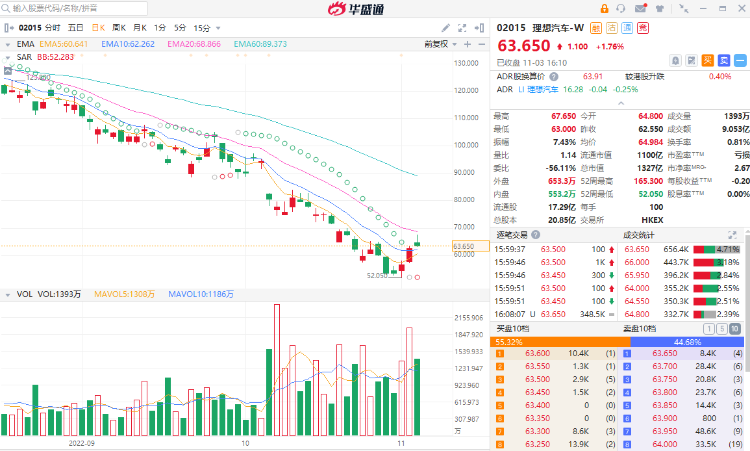750x451 pixels.
Task: Click the 沽 short-sell badge
Action: (x=611, y=28)
